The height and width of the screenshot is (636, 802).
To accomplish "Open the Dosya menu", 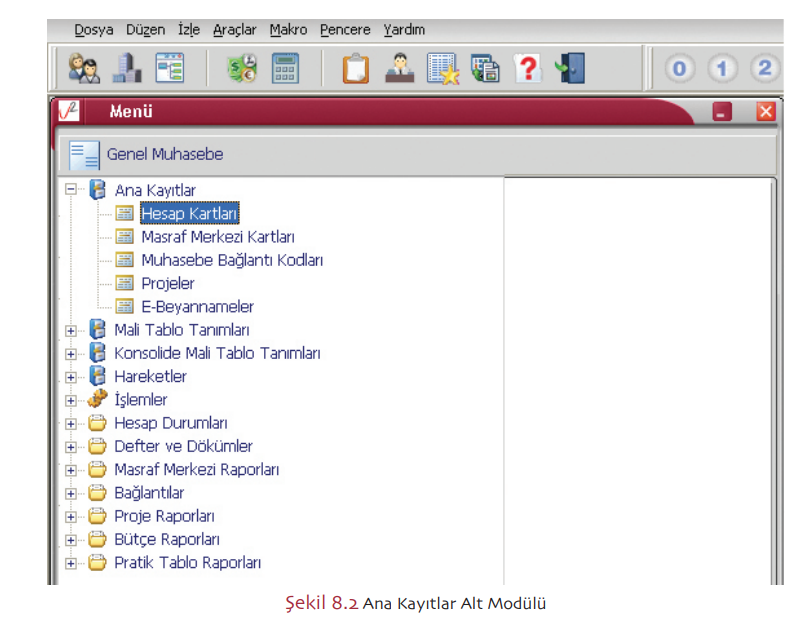I will click(93, 30).
